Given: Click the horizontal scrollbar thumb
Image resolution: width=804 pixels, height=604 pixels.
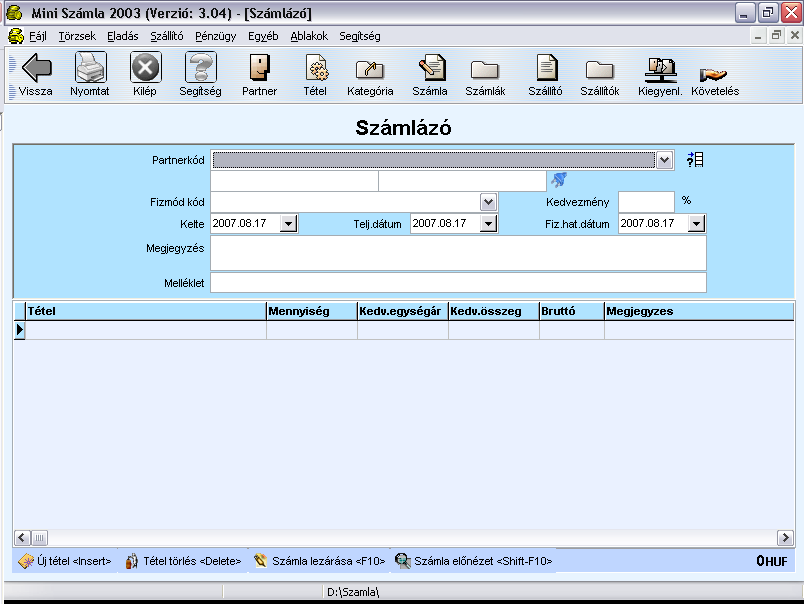Looking at the screenshot, I should click(x=39, y=538).
